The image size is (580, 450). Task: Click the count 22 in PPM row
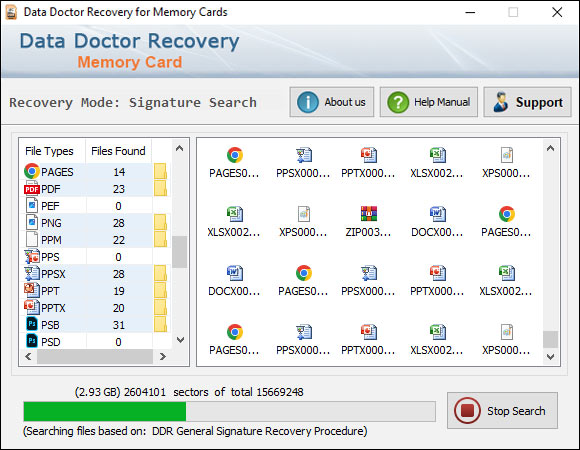tap(119, 240)
